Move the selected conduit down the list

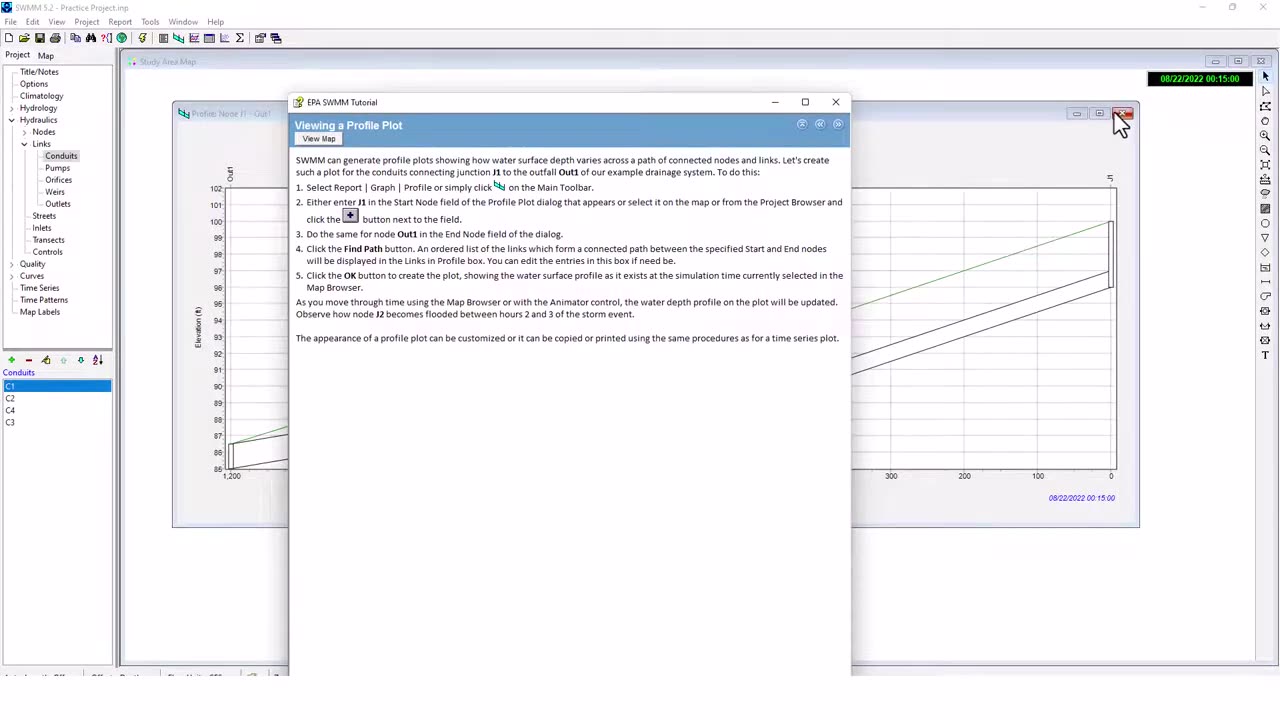[x=81, y=360]
